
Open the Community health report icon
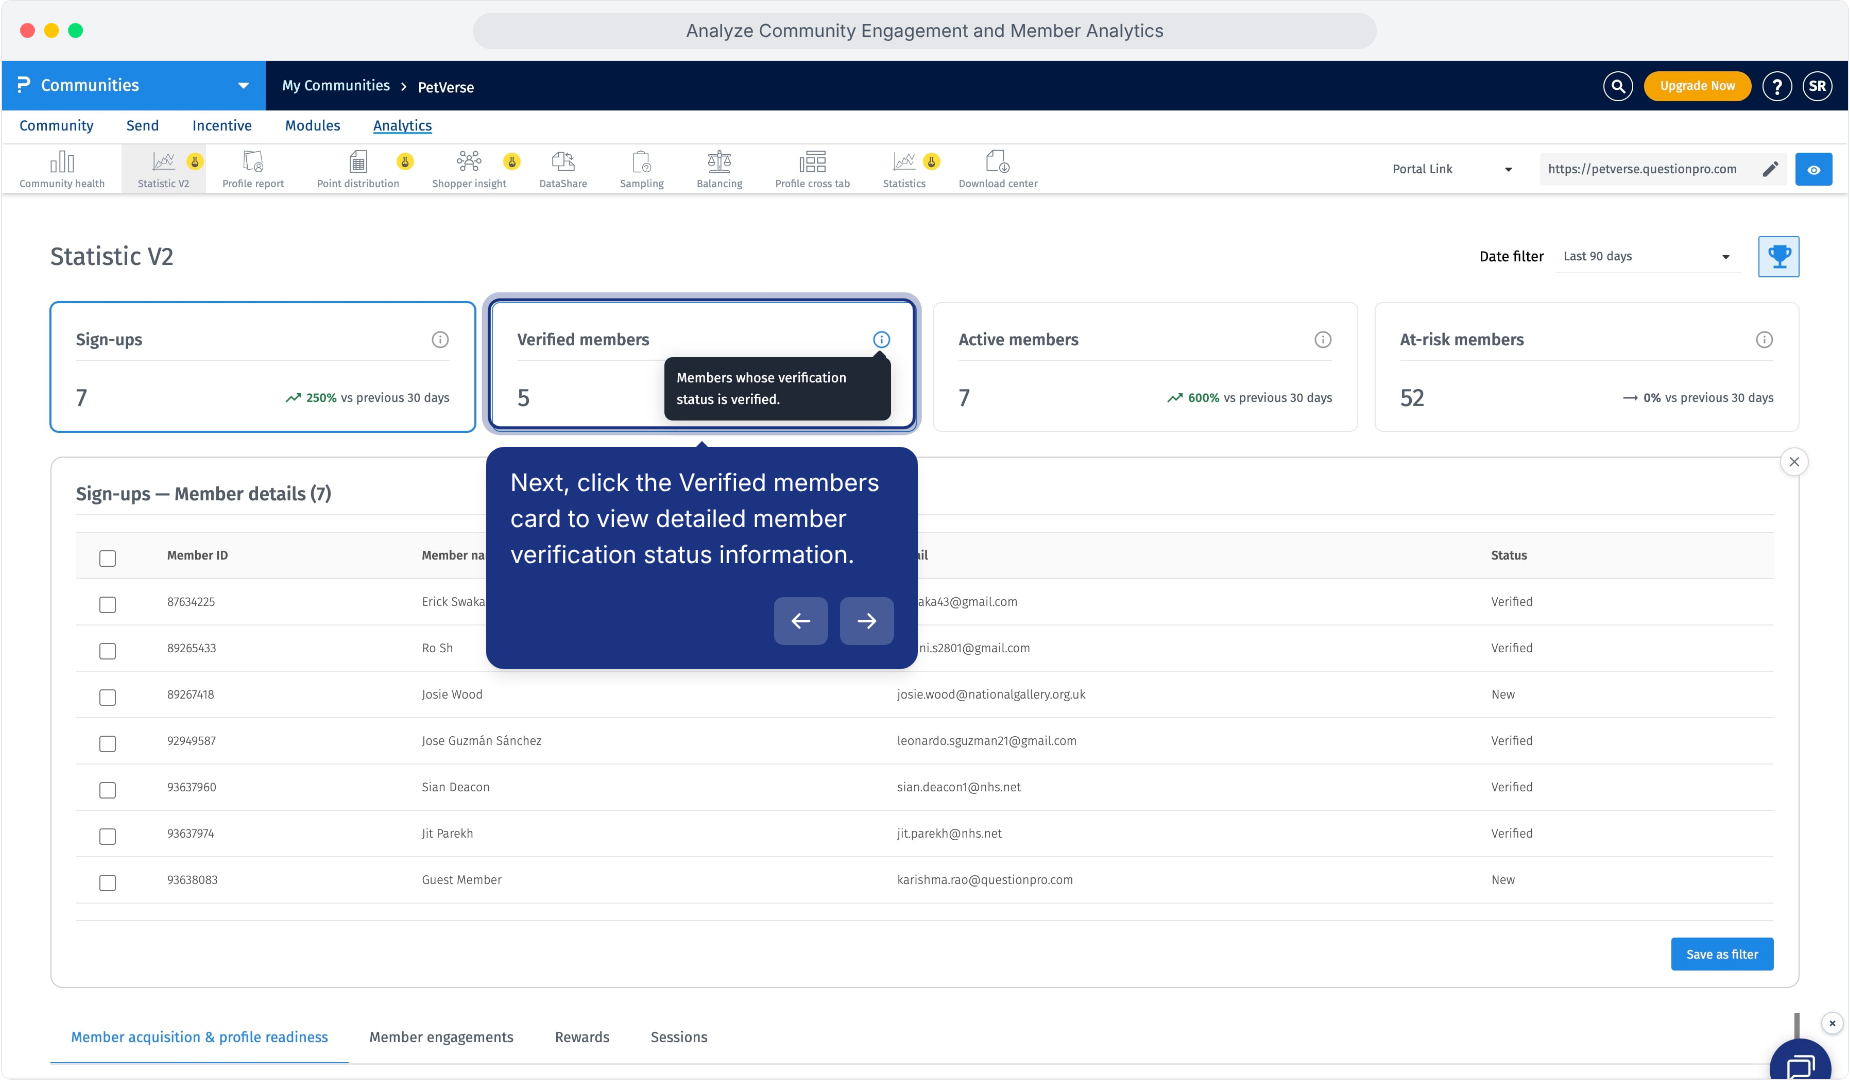(62, 168)
